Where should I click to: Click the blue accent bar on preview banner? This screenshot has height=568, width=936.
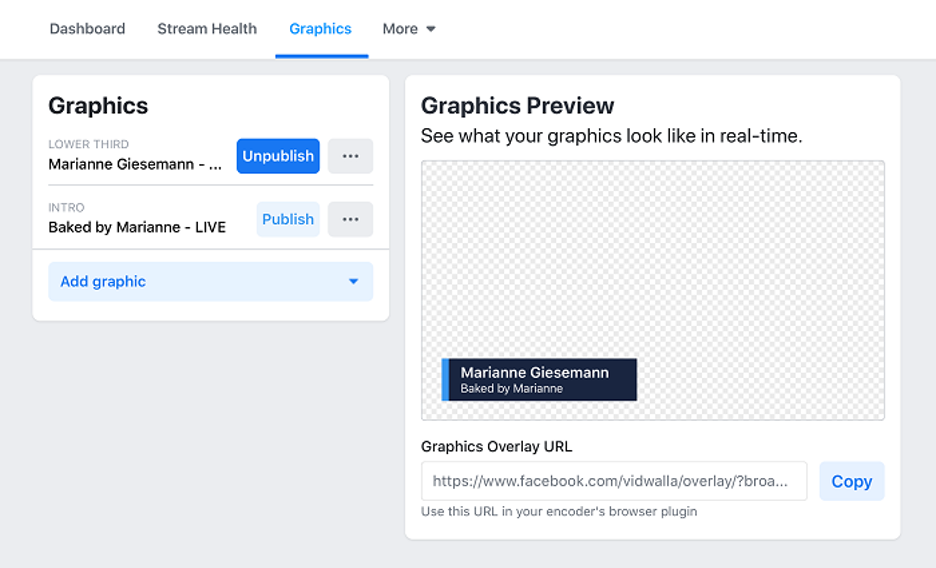pos(445,380)
